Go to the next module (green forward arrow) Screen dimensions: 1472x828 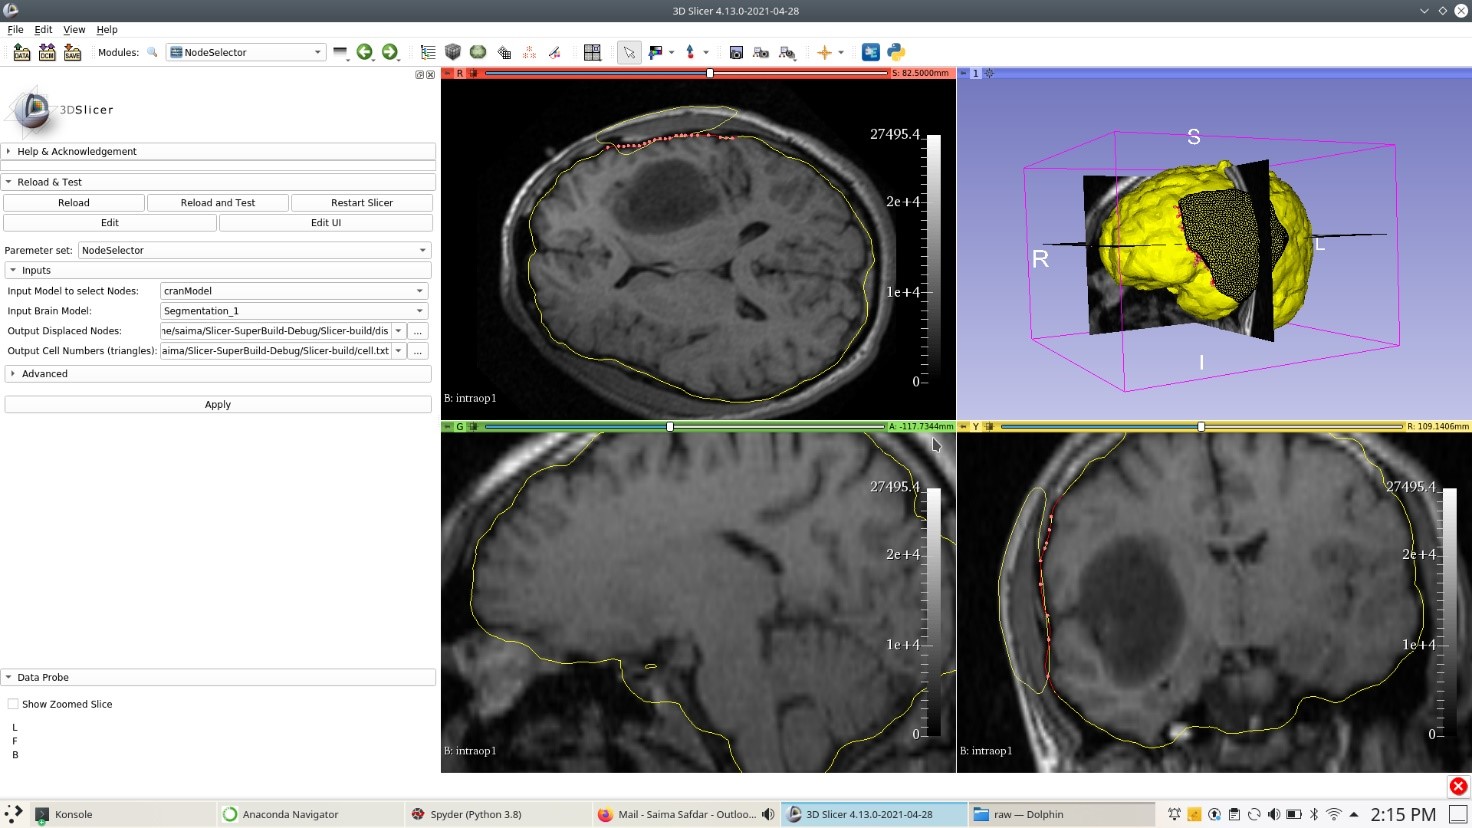point(390,52)
